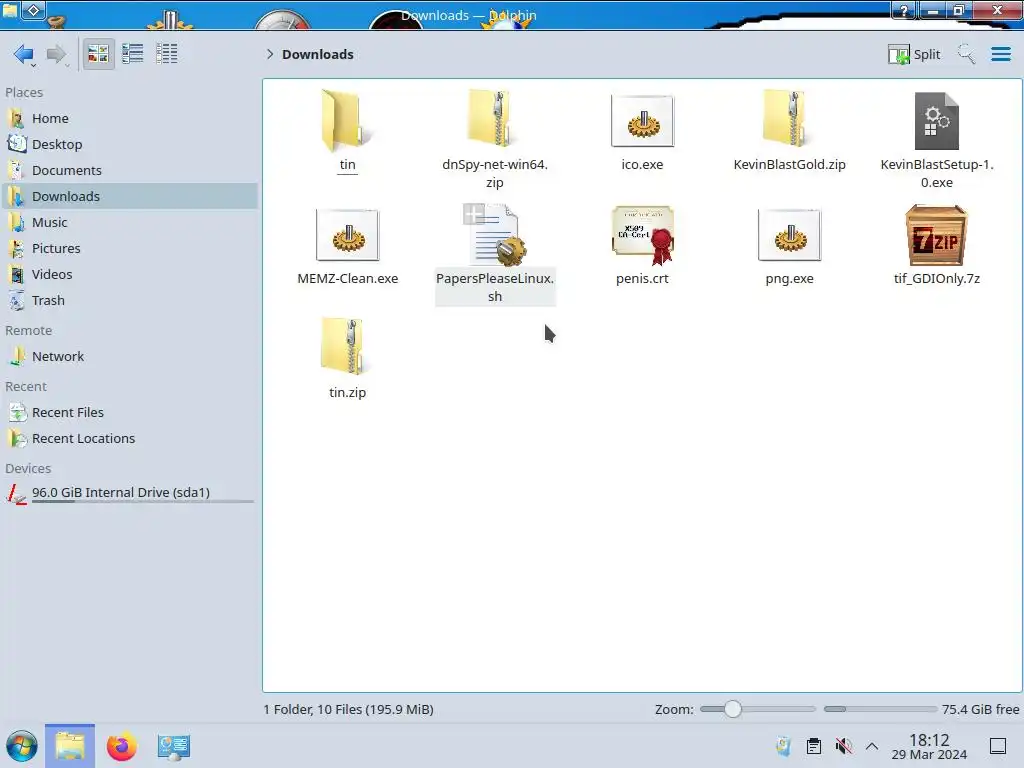The width and height of the screenshot is (1024, 768).
Task: Click the breadcrumb chevron before Downloads
Action: pyautogui.click(x=270, y=54)
